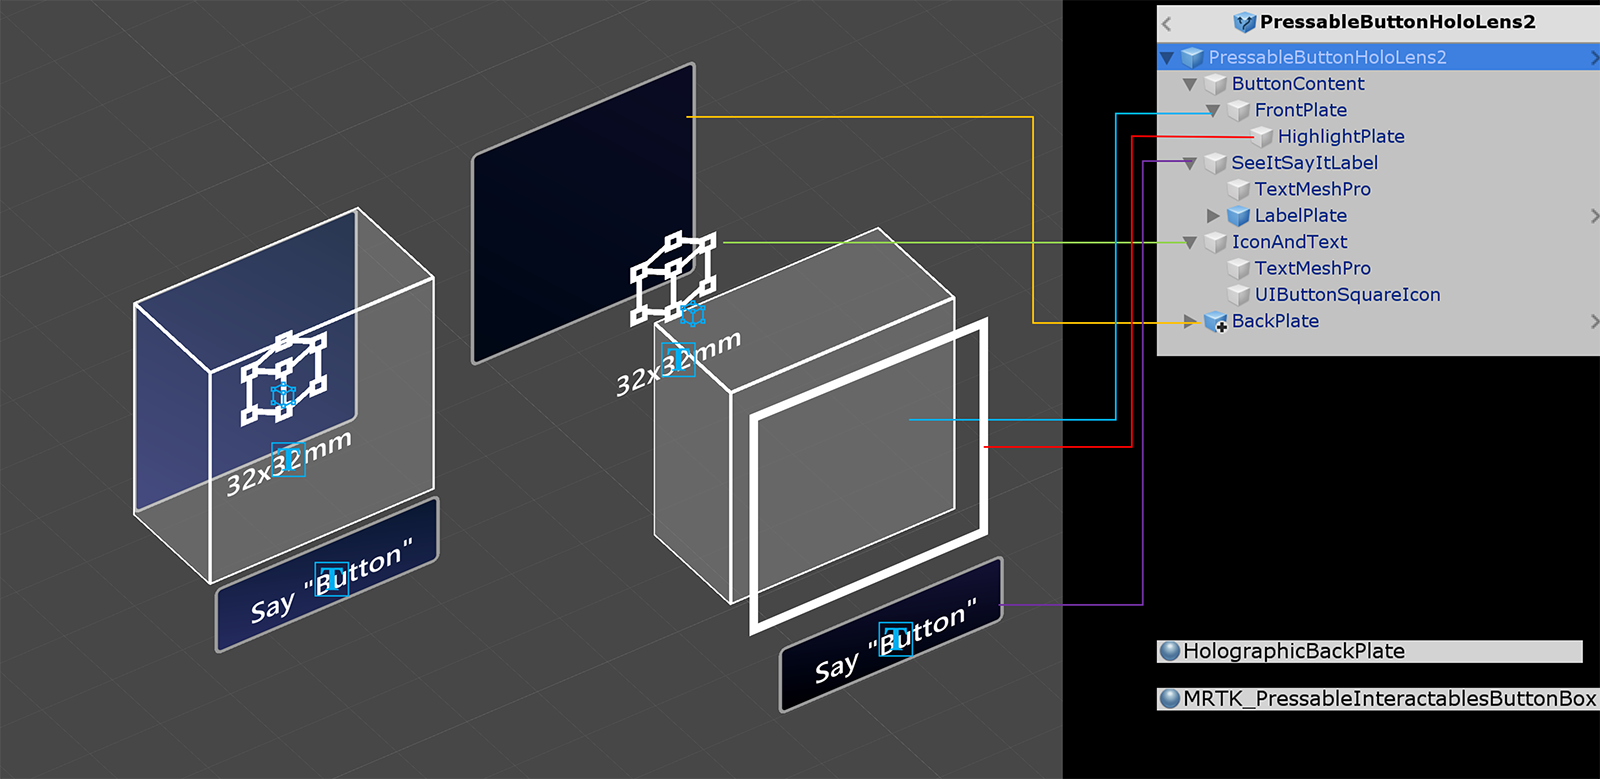Viewport: 1600px width, 779px height.
Task: Collapse the FrontPlate tree node
Action: pyautogui.click(x=1213, y=111)
